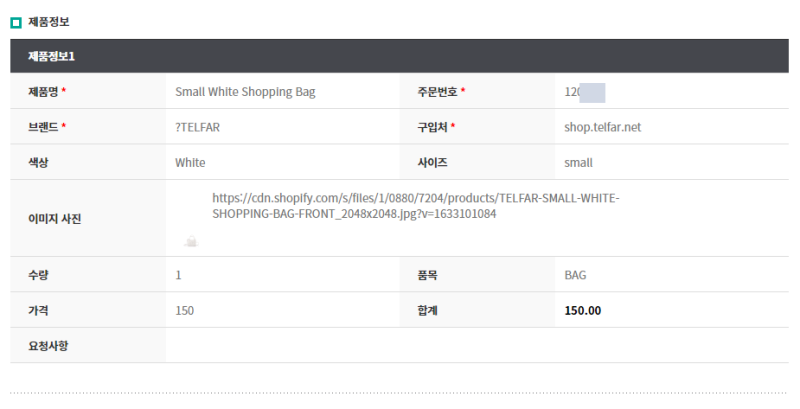Click the empty 요청사항 request field
Screen dimensions: 800x409
point(477,346)
